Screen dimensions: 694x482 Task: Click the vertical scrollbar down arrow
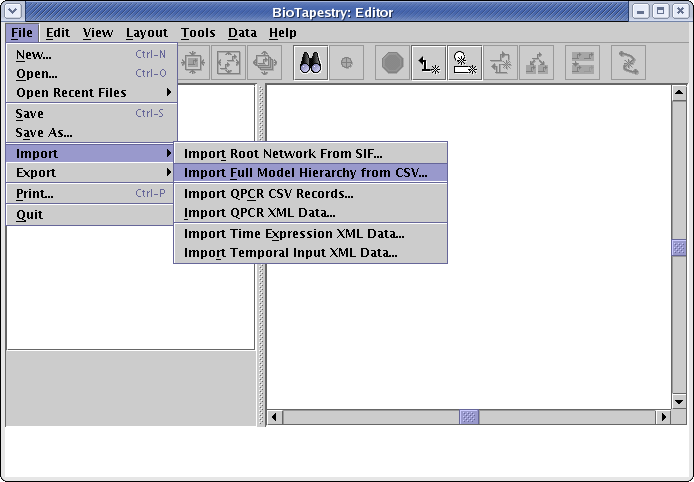[679, 401]
